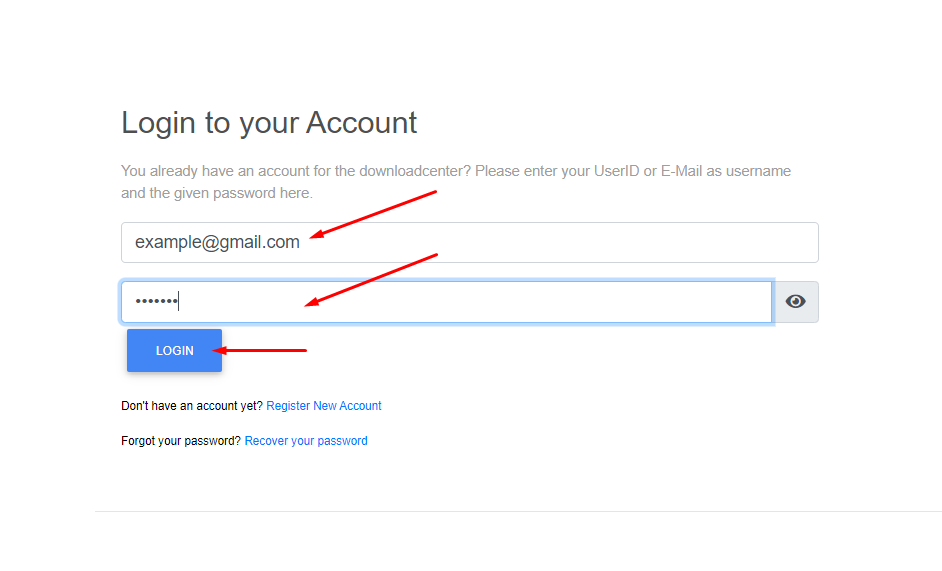Viewport: 942px width, 571px height.
Task: Click the red arrow pointing at email field
Action: point(373,215)
